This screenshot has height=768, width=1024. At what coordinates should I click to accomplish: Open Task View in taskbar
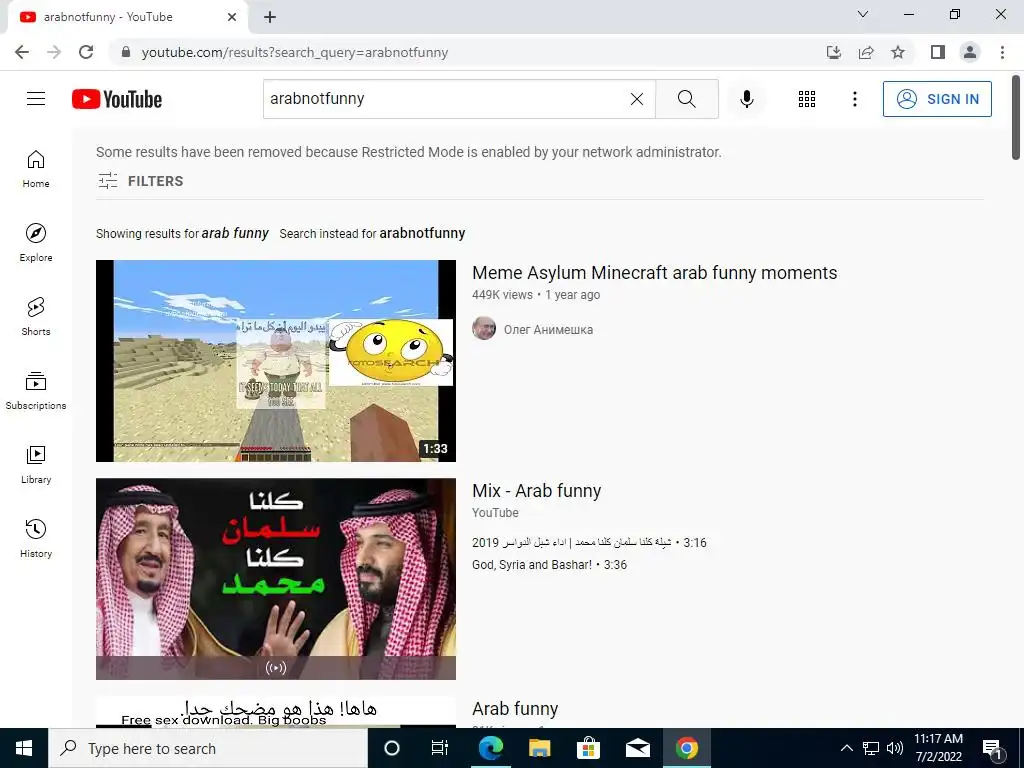[x=440, y=748]
